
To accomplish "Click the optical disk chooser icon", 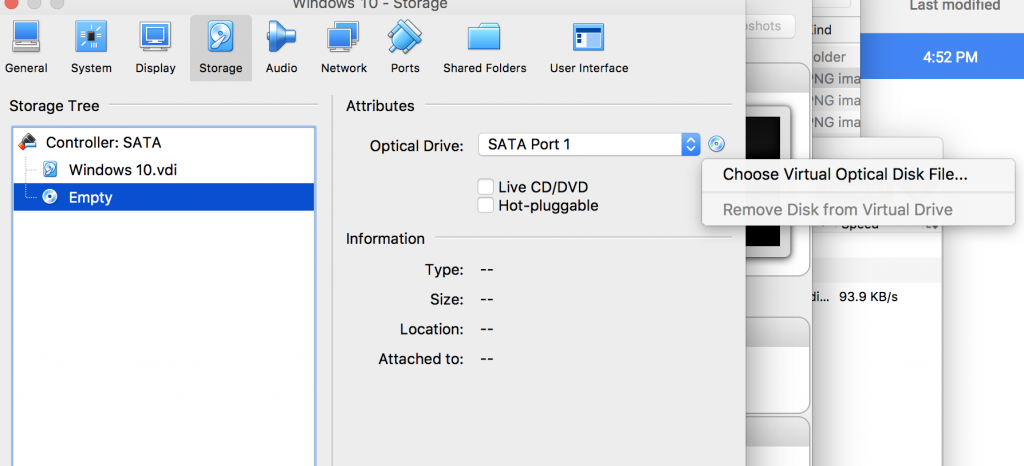I will pos(716,144).
